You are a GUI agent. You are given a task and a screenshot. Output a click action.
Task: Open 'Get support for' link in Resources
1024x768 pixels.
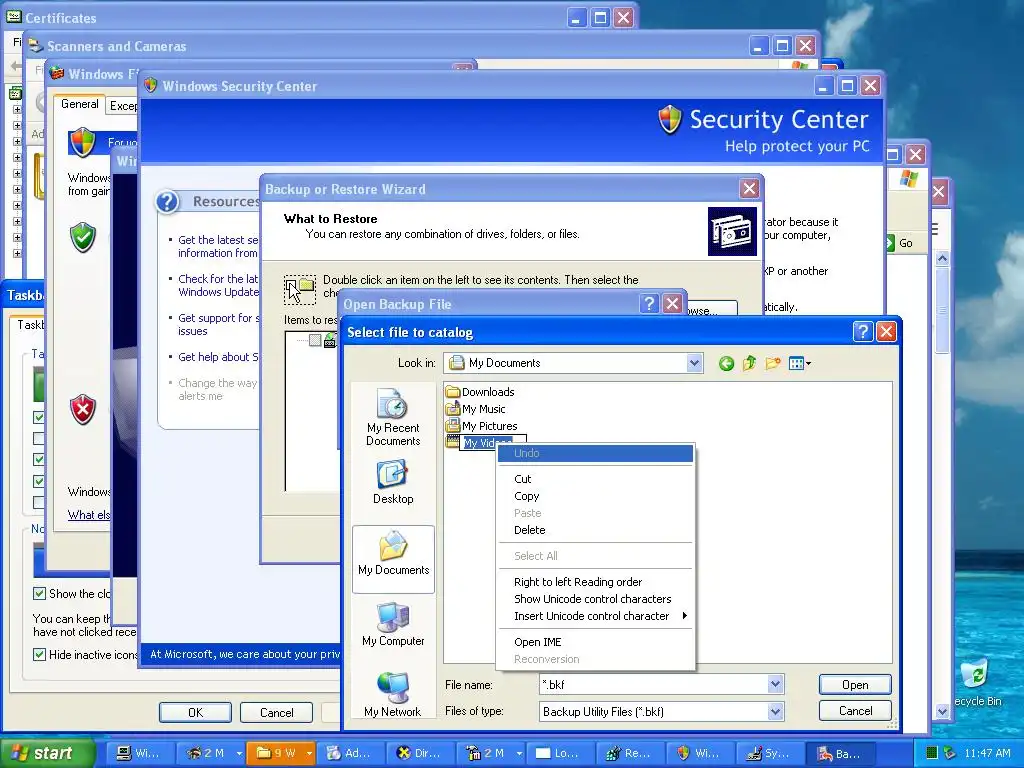point(218,325)
